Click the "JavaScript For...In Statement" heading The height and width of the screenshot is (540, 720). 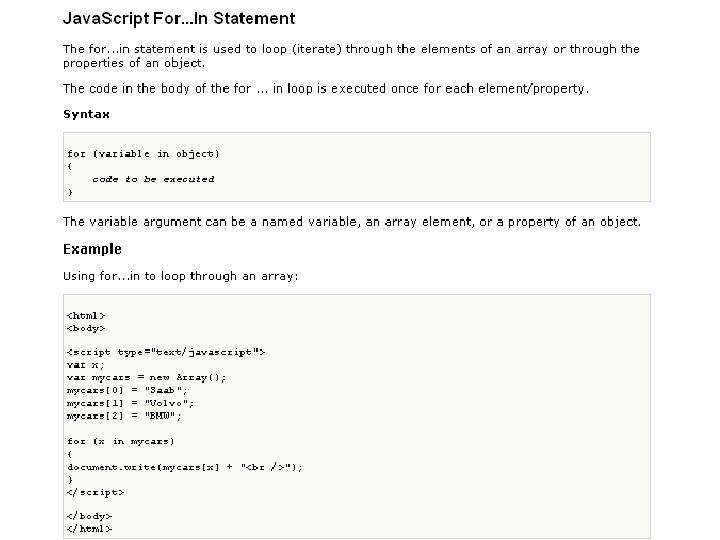tap(179, 18)
